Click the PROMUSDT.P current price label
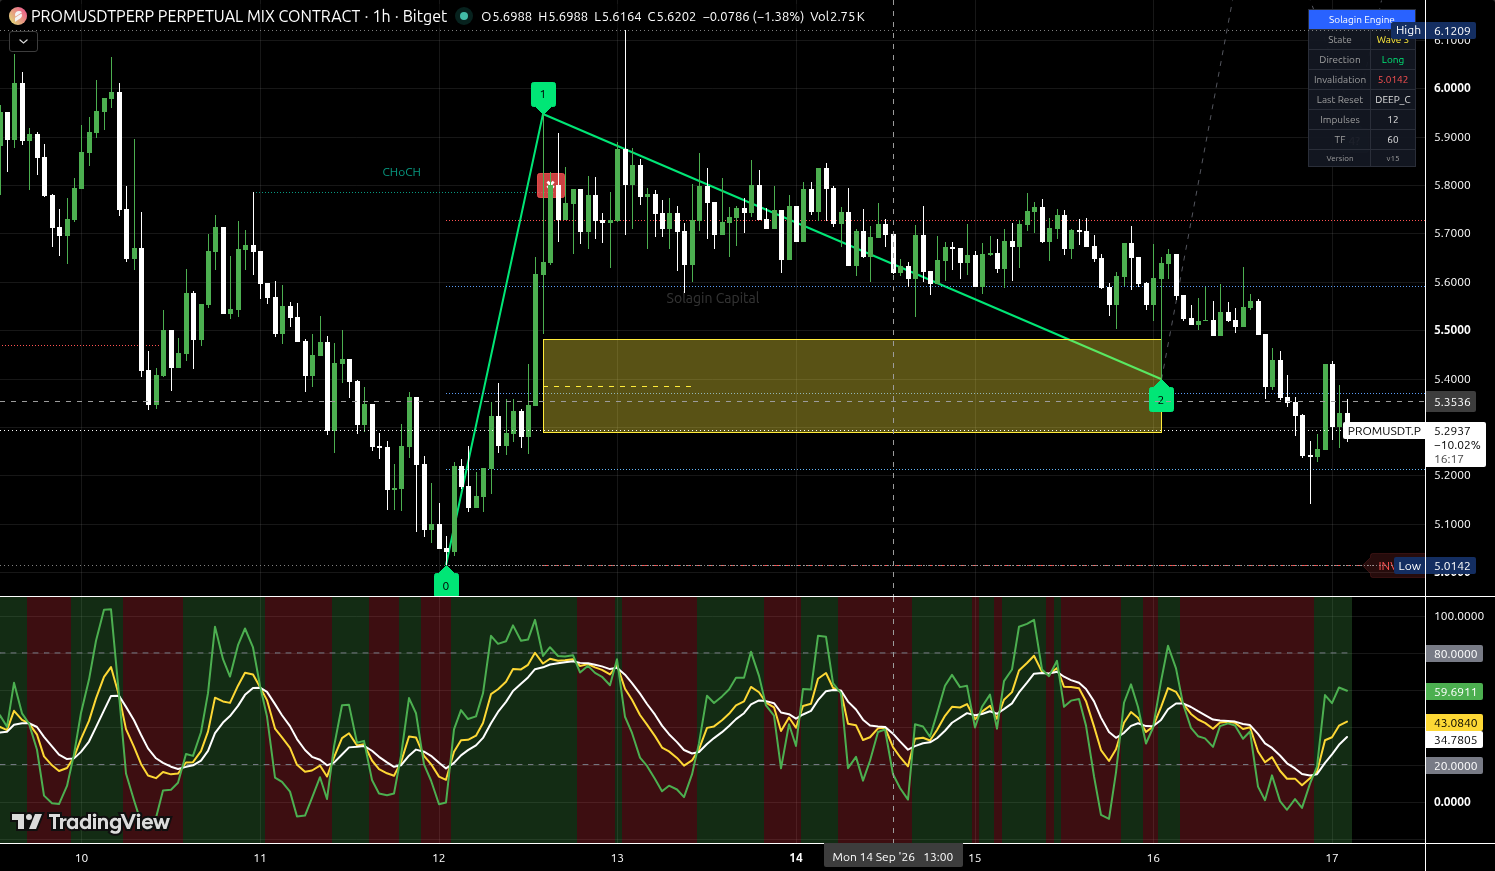Screen dimensions: 1495x871 click(x=1414, y=444)
